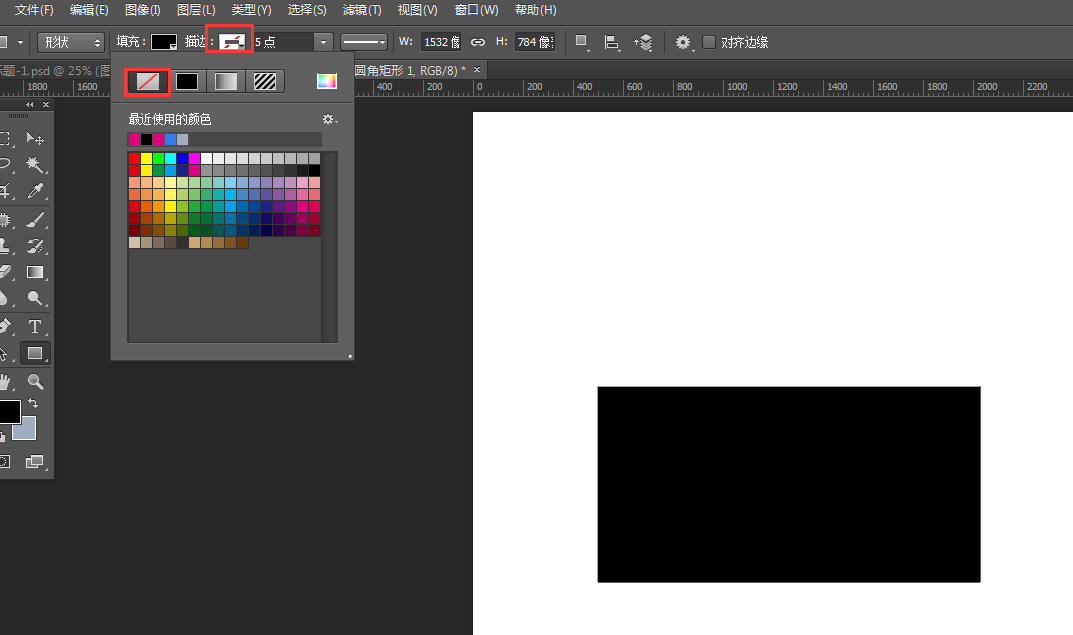Viewport: 1073px width, 635px height.
Task: Open the color picker from the swatch popup
Action: pos(326,81)
